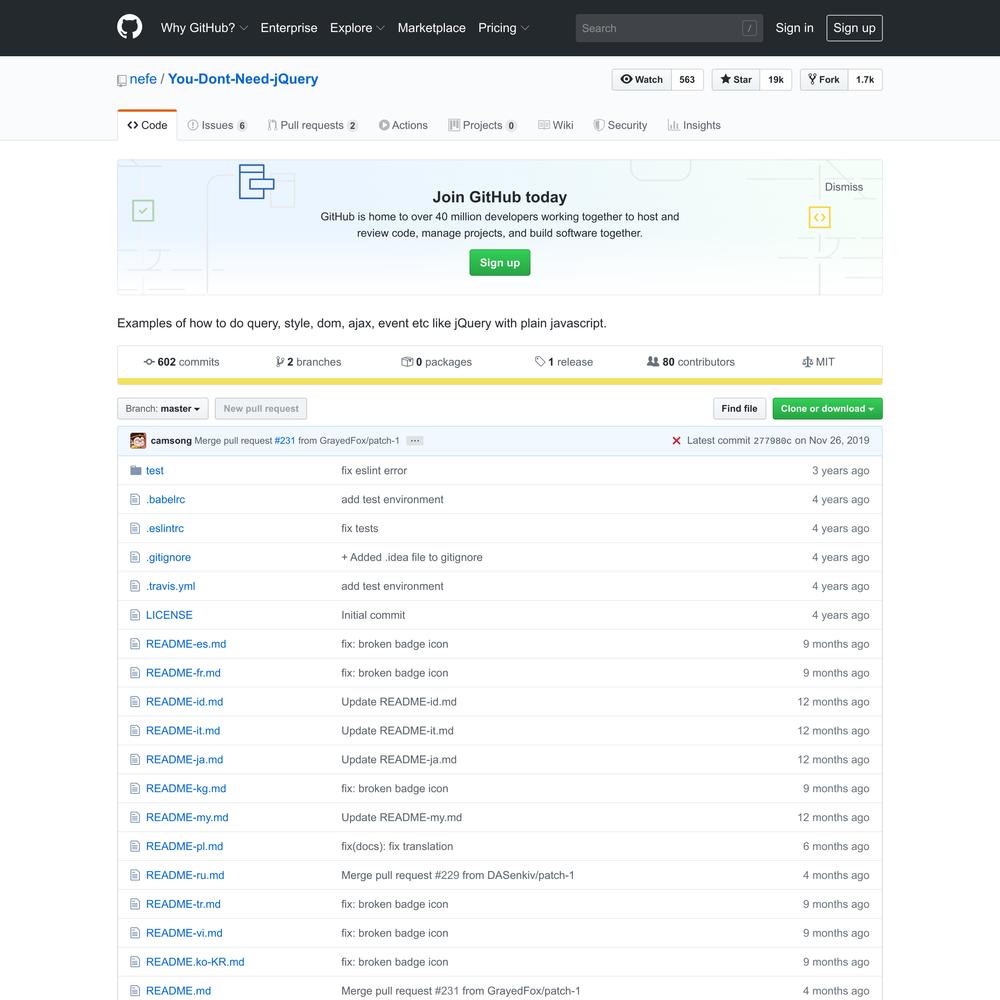Switch to the Wiki tab
This screenshot has width=1000, height=1000.
pyautogui.click(x=555, y=126)
